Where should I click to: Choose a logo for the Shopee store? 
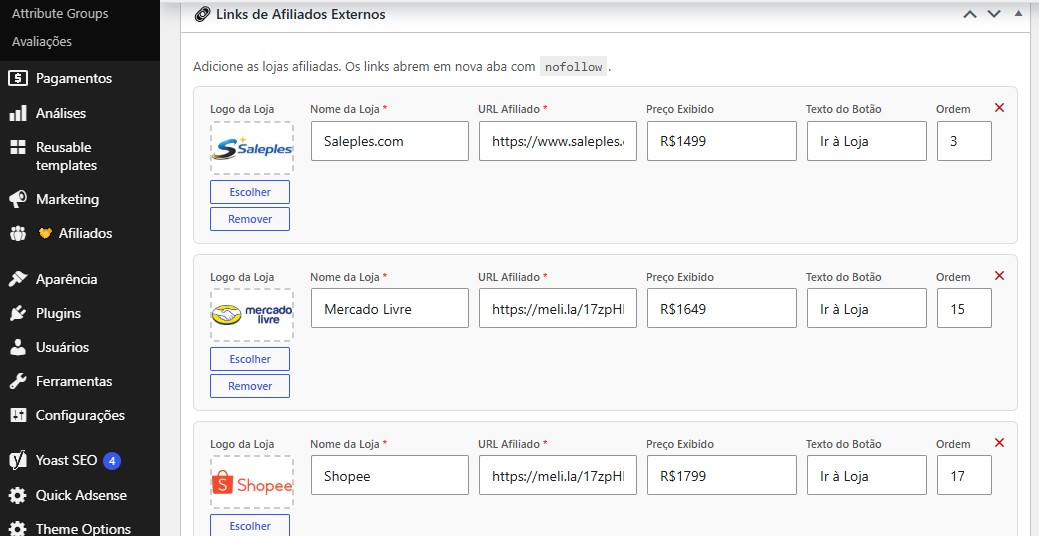click(250, 525)
